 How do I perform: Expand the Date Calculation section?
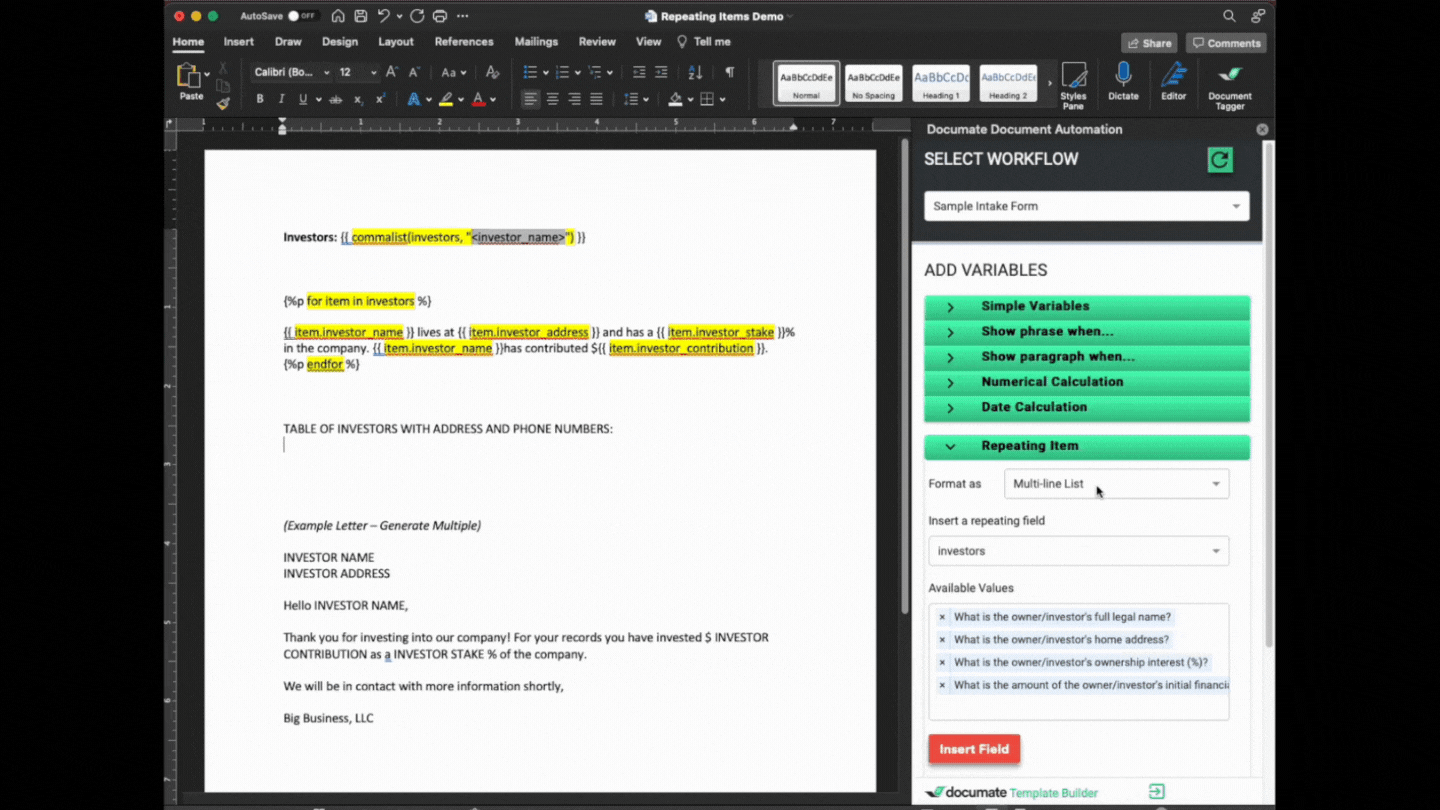click(x=1086, y=407)
